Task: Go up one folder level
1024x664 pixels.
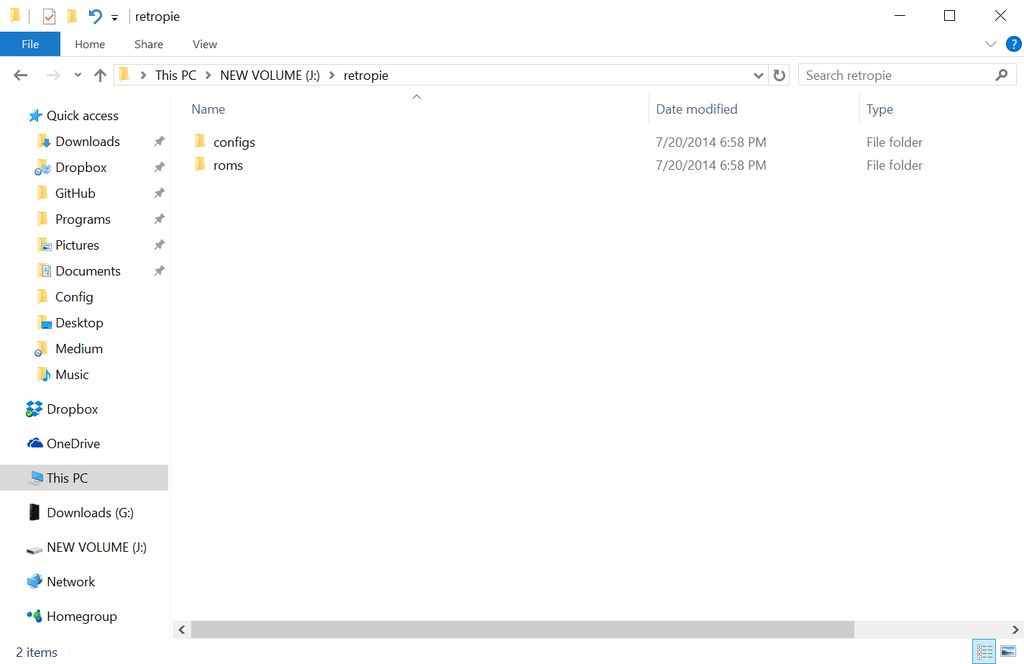Action: coord(100,75)
